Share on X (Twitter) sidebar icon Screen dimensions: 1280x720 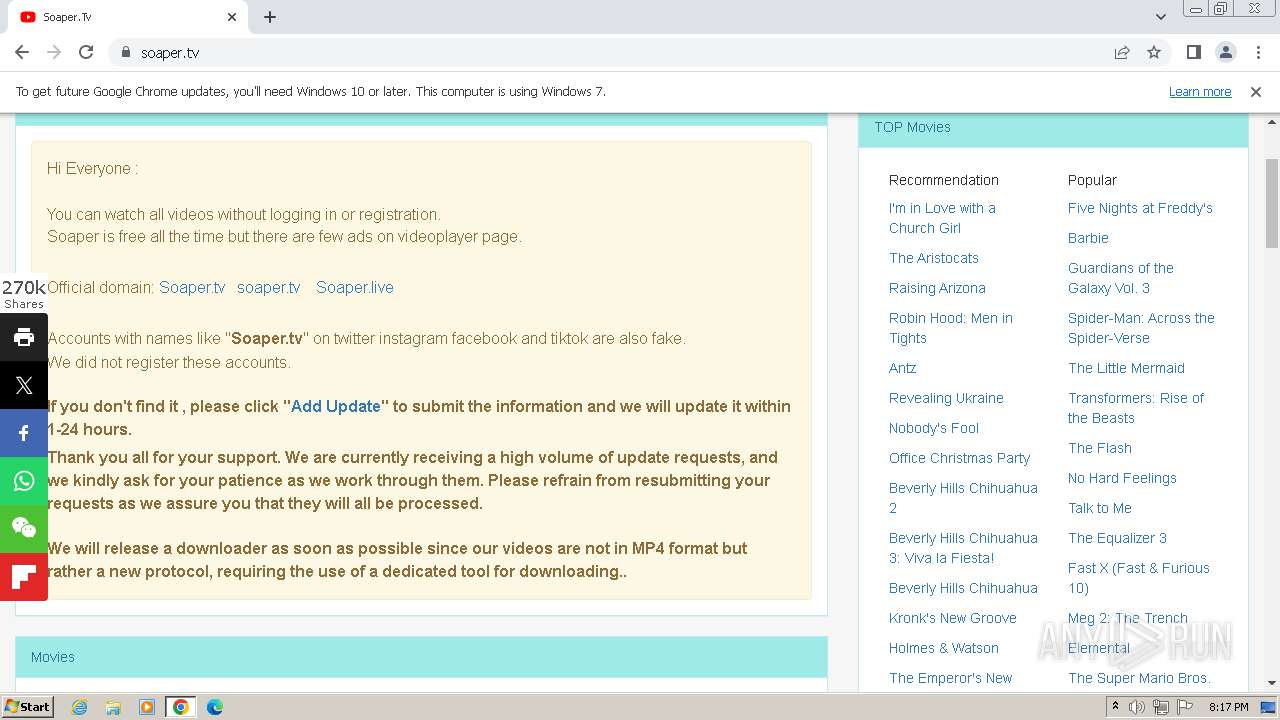(24, 385)
